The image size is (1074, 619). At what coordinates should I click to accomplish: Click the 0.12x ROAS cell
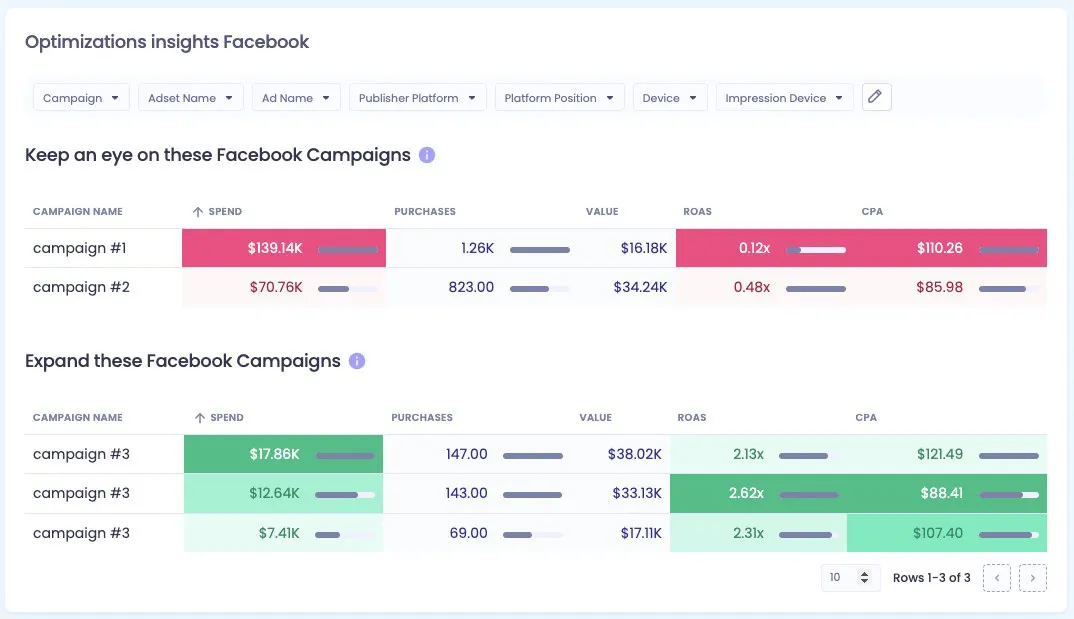tap(765, 248)
